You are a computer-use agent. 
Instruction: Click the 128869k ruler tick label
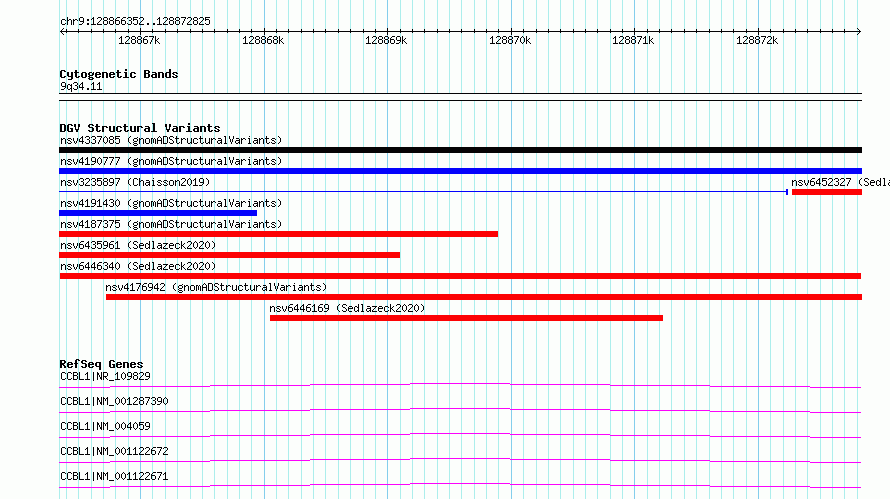tap(386, 40)
